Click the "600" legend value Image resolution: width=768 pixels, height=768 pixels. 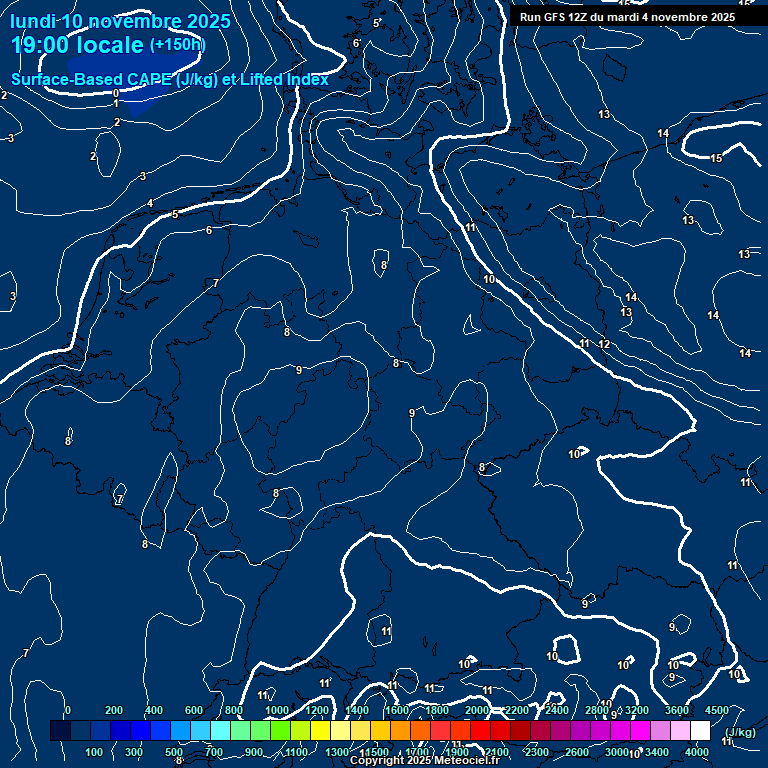coord(193,710)
